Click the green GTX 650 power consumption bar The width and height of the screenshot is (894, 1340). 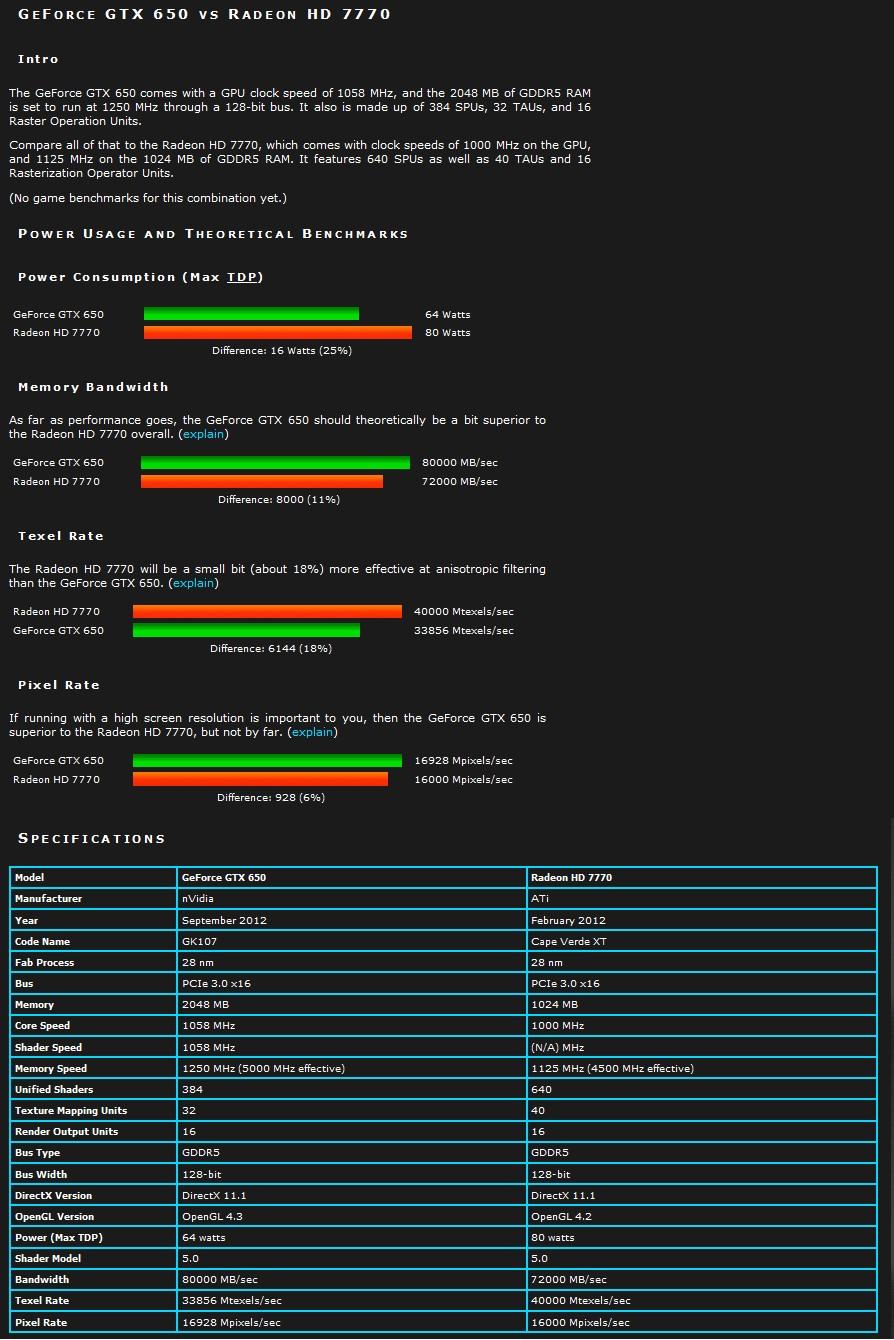[x=251, y=314]
